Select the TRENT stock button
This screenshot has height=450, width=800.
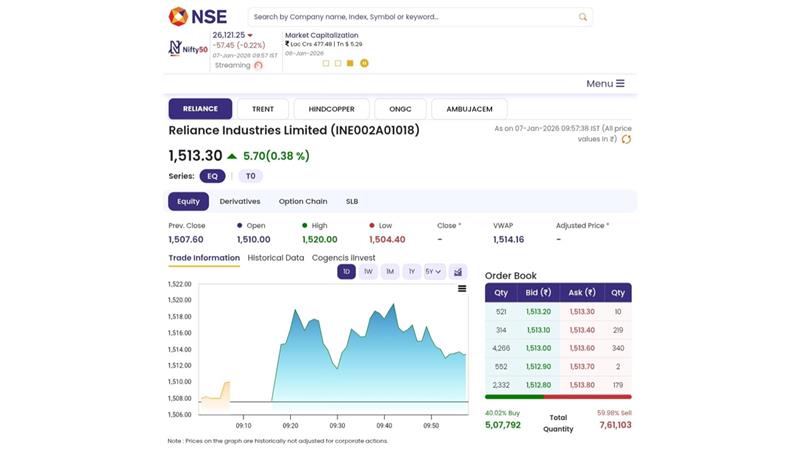click(263, 109)
